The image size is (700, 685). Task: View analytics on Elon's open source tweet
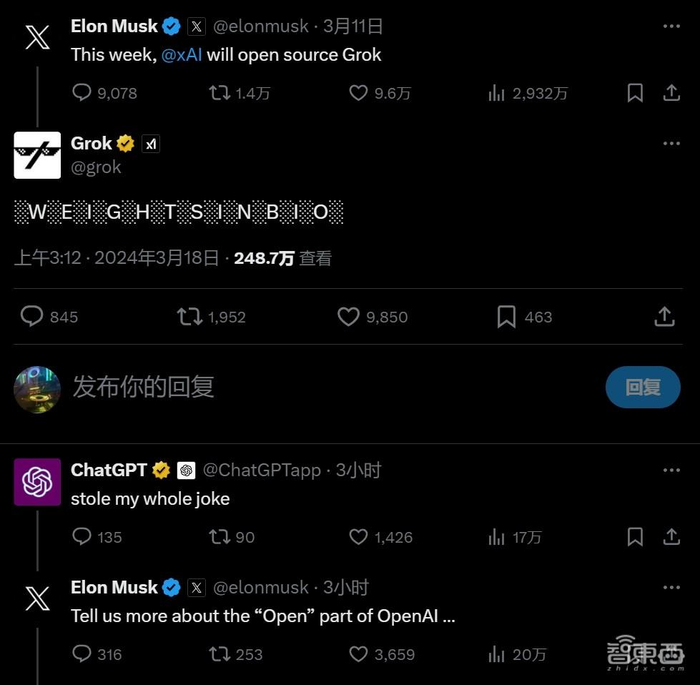[496, 93]
